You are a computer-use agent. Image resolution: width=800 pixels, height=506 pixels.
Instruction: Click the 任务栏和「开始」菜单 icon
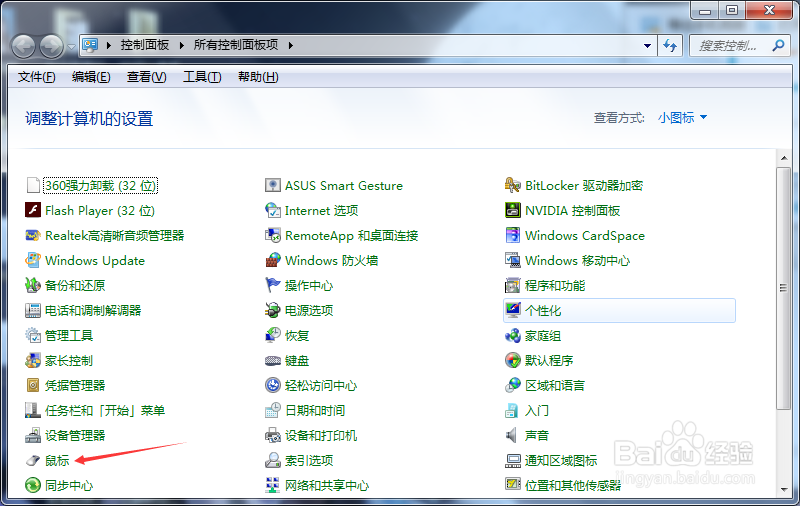pyautogui.click(x=33, y=410)
